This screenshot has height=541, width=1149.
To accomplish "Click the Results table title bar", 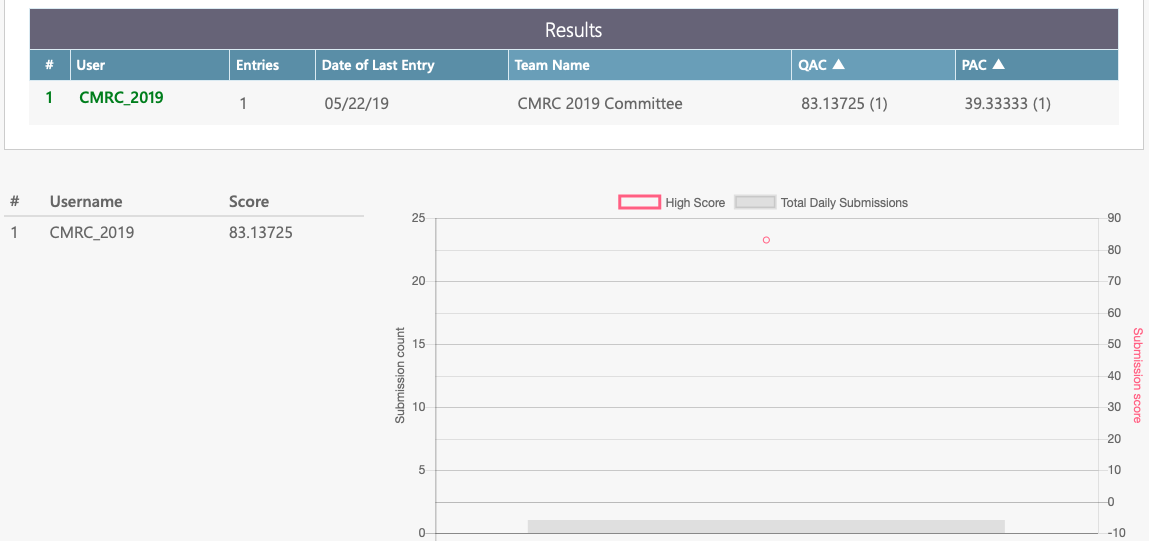I will (573, 30).
